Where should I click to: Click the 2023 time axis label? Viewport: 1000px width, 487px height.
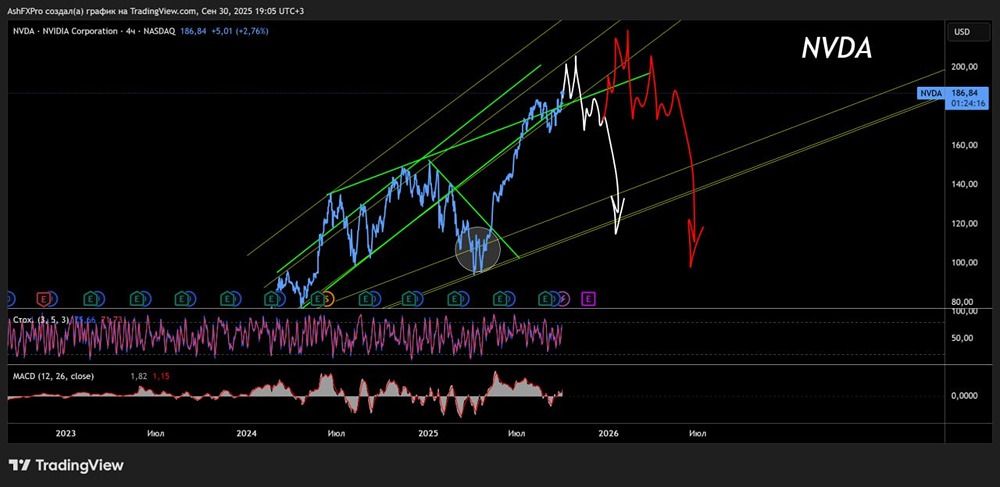tap(66, 433)
